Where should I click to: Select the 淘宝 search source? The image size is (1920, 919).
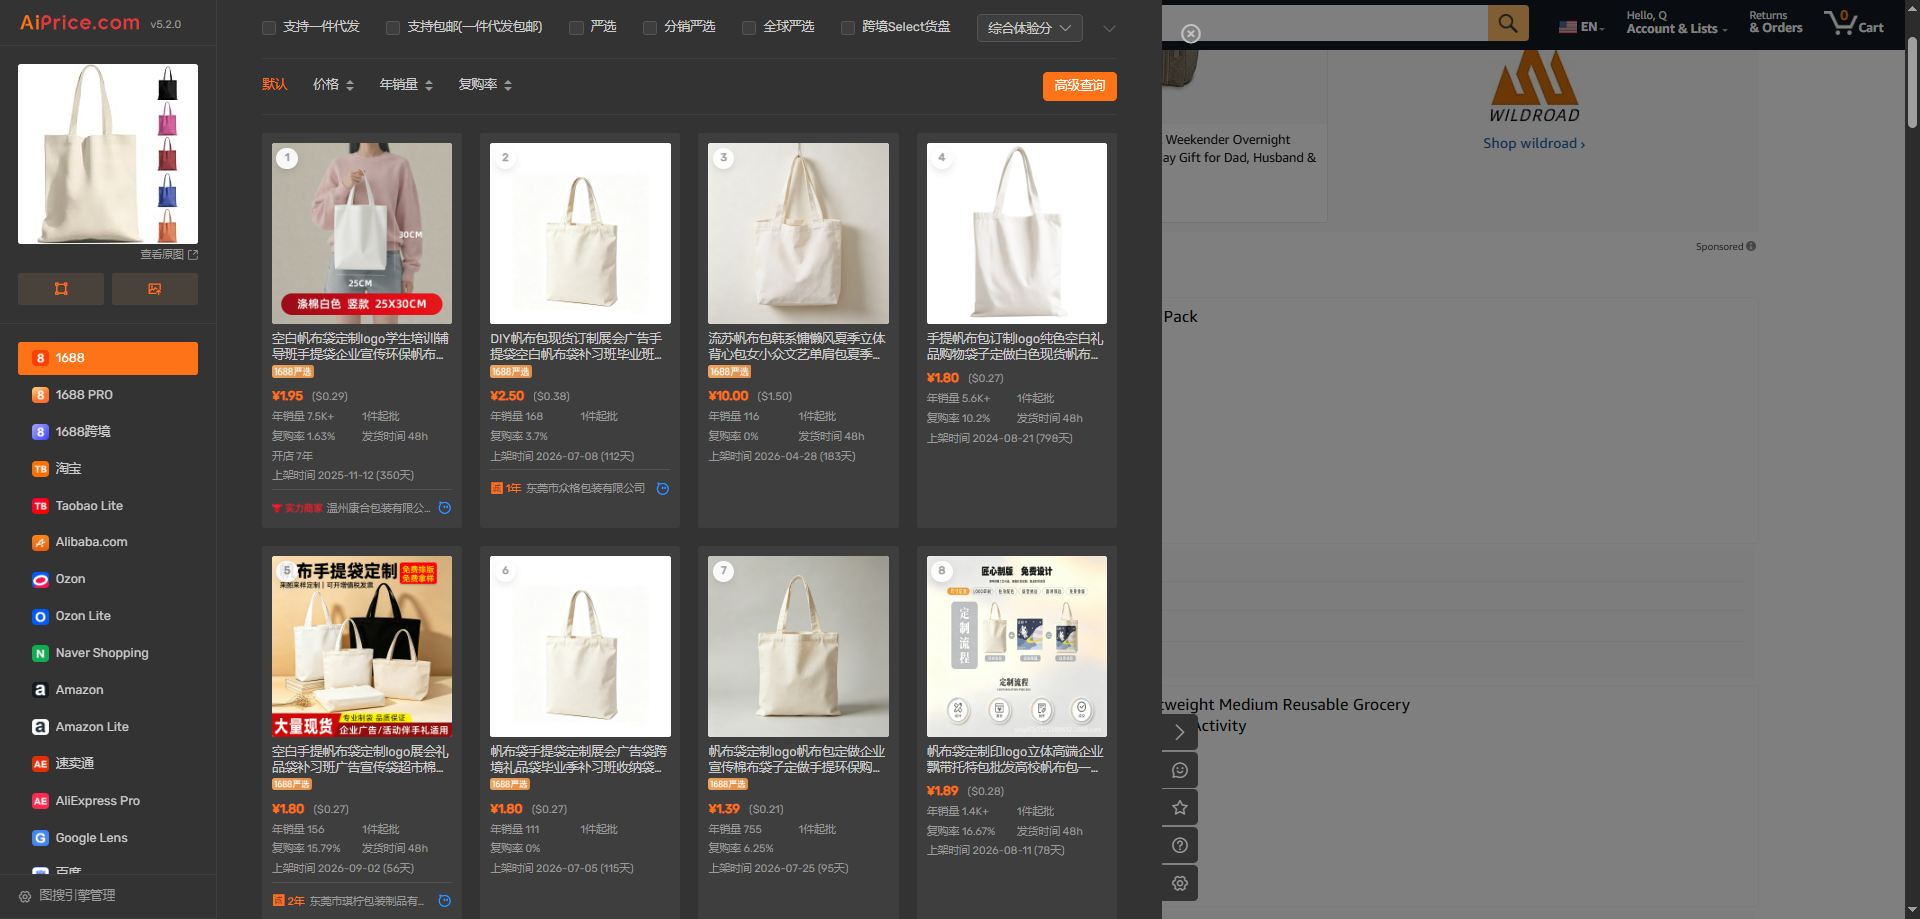(x=108, y=469)
